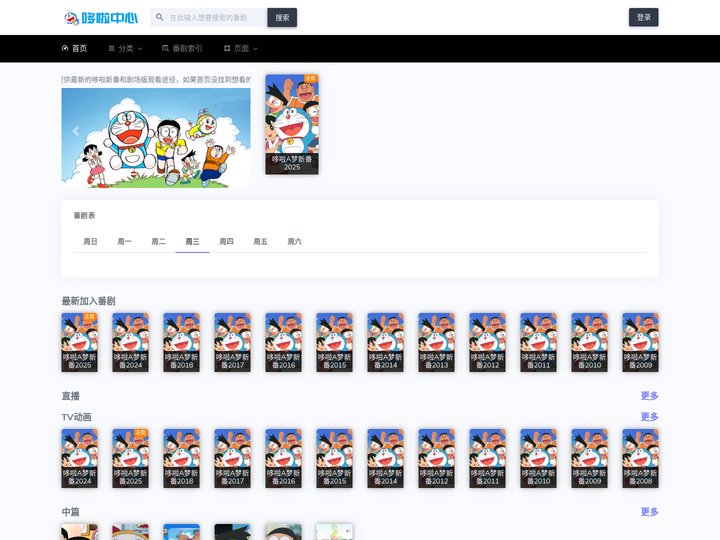
Task: Click the 中篇 section heading
Action: [71, 512]
